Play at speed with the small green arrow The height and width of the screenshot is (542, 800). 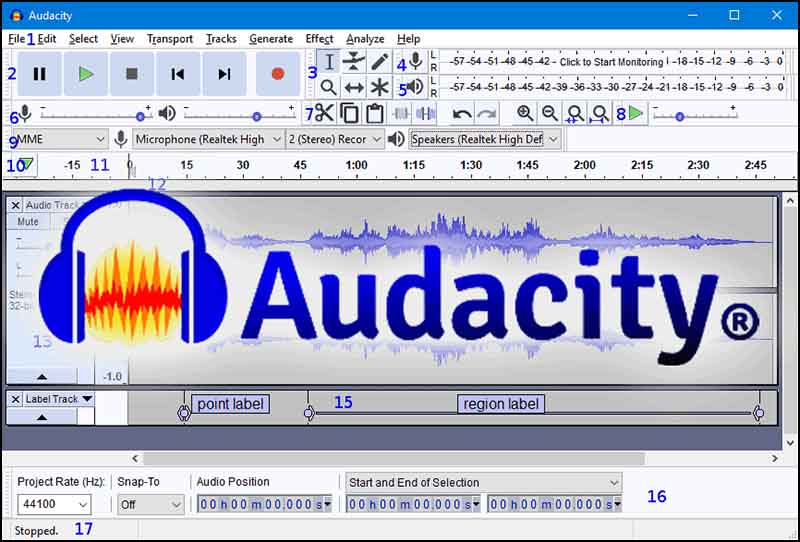[636, 113]
